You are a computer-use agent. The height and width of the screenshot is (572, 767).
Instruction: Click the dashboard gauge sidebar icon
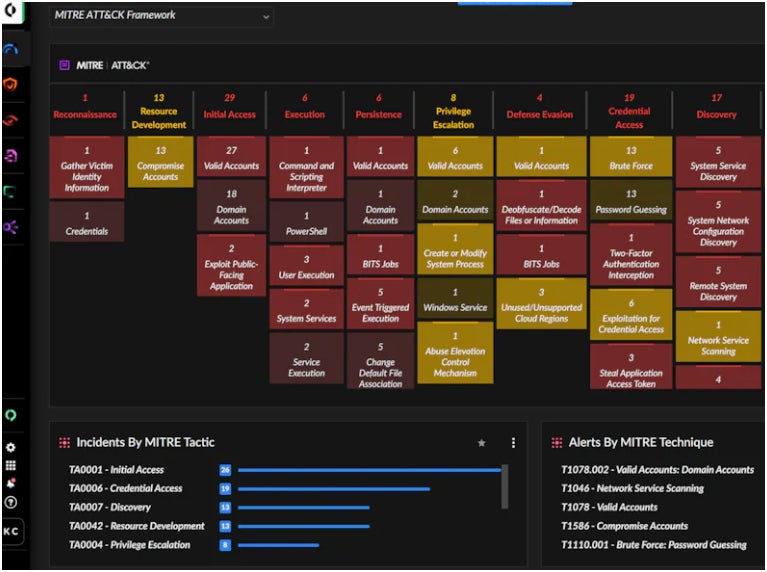pos(11,49)
